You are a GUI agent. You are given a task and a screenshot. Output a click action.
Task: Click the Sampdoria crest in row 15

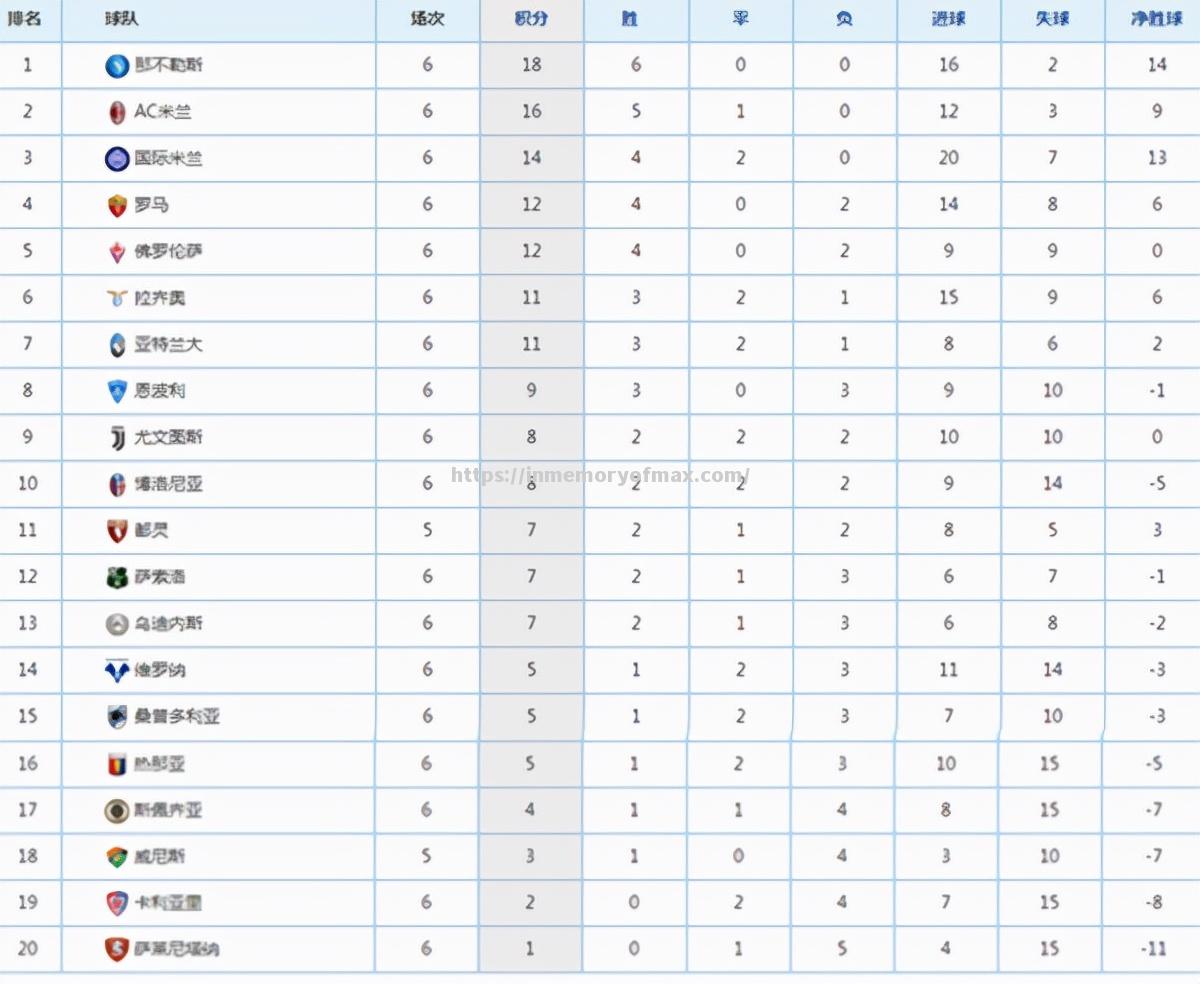117,717
